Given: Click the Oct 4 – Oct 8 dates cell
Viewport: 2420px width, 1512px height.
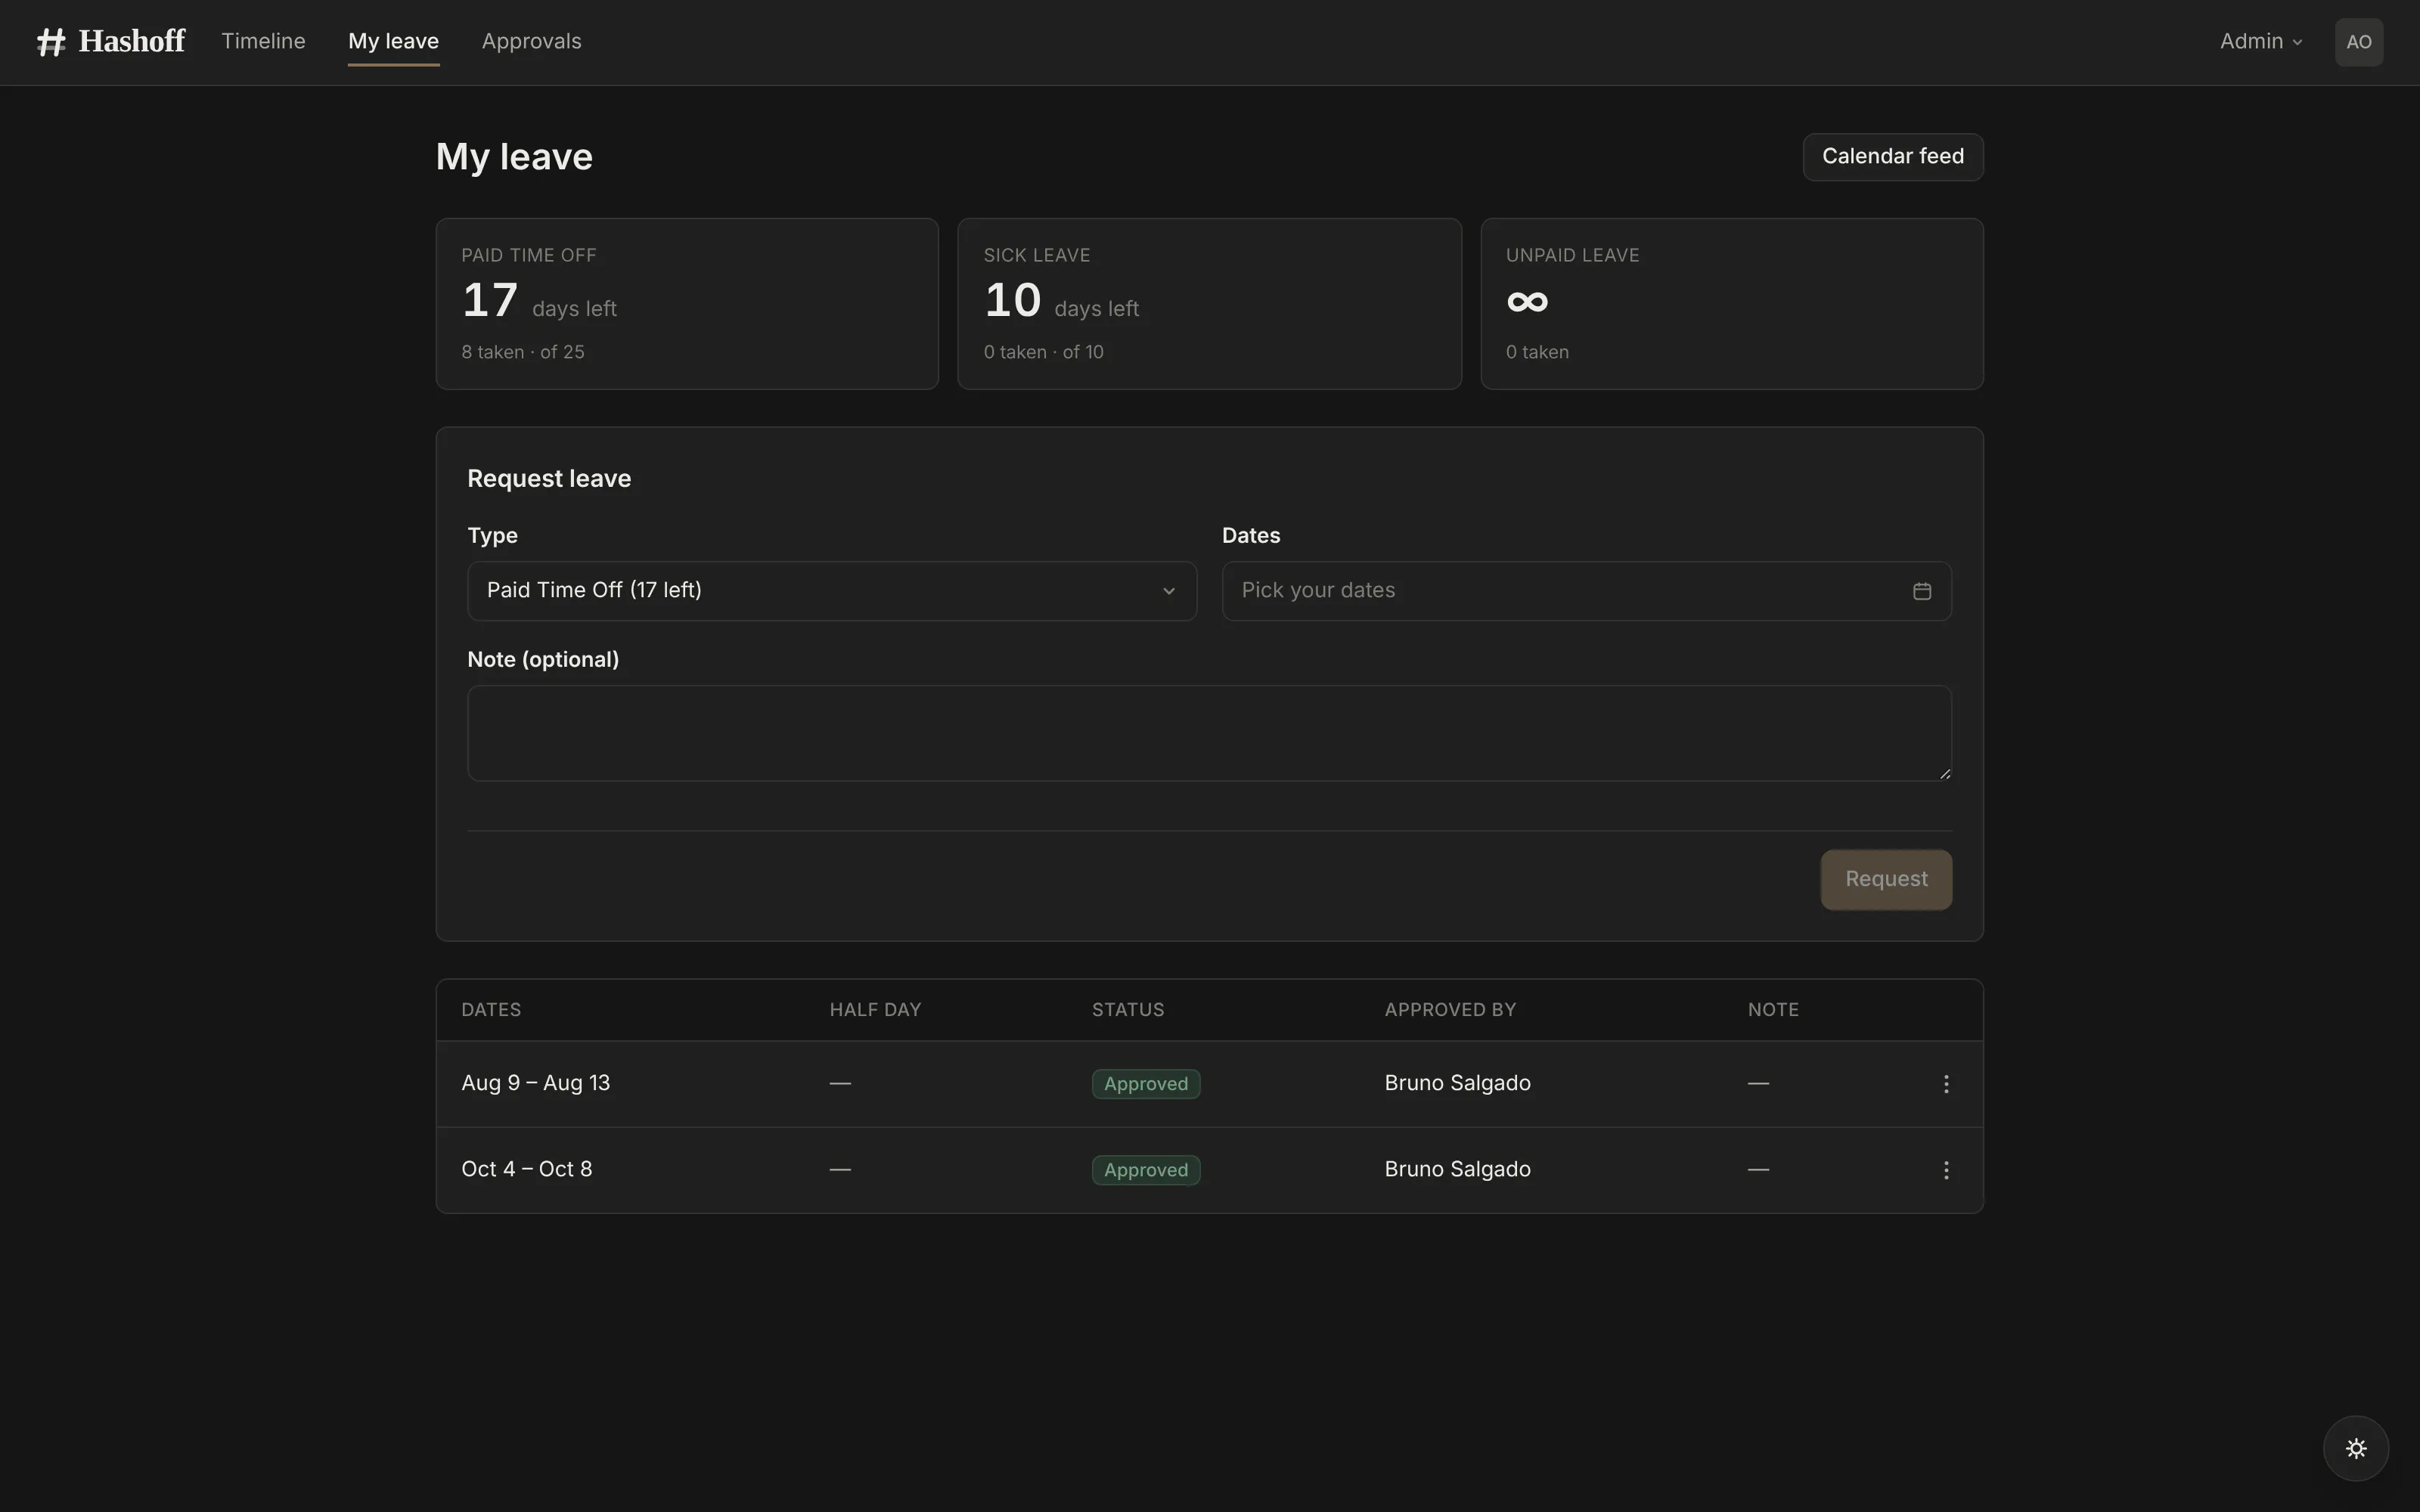Looking at the screenshot, I should tap(526, 1169).
